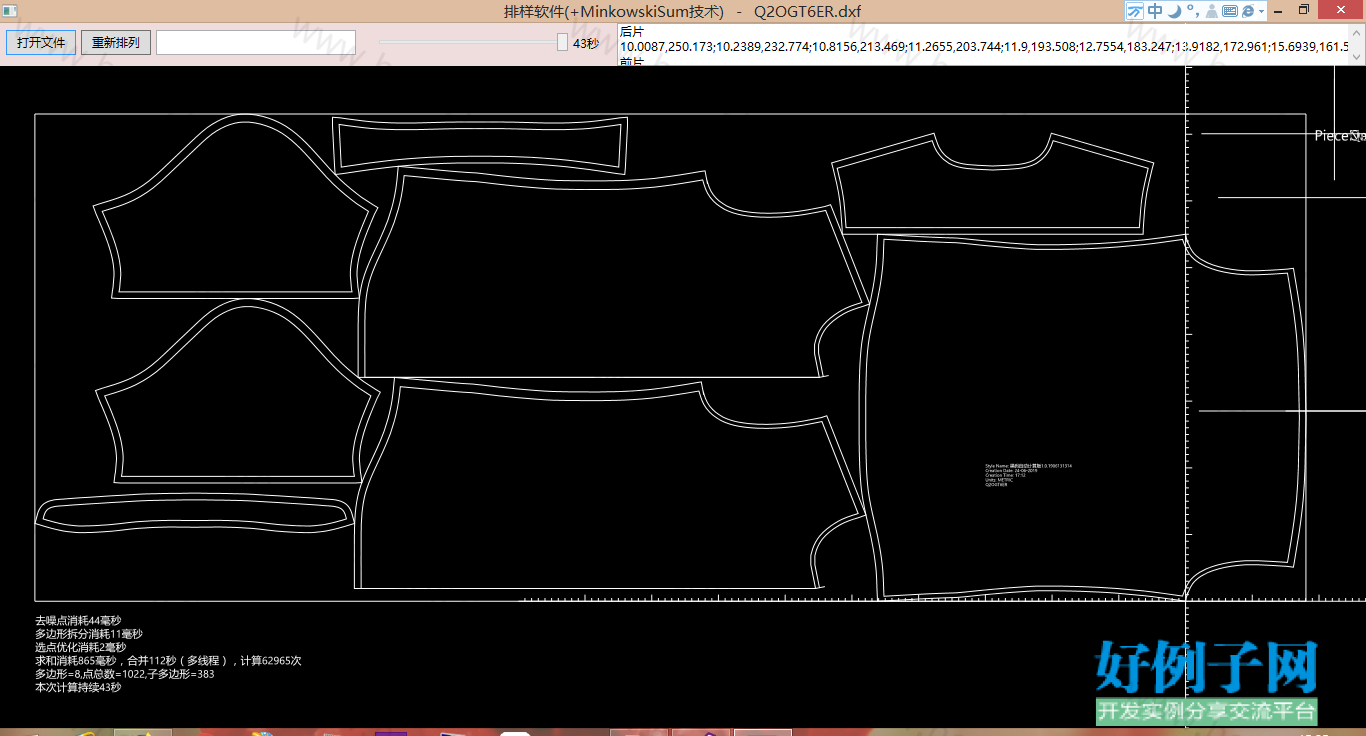The image size is (1366, 736).
Task: Click the 重新排列 button
Action: click(x=116, y=43)
